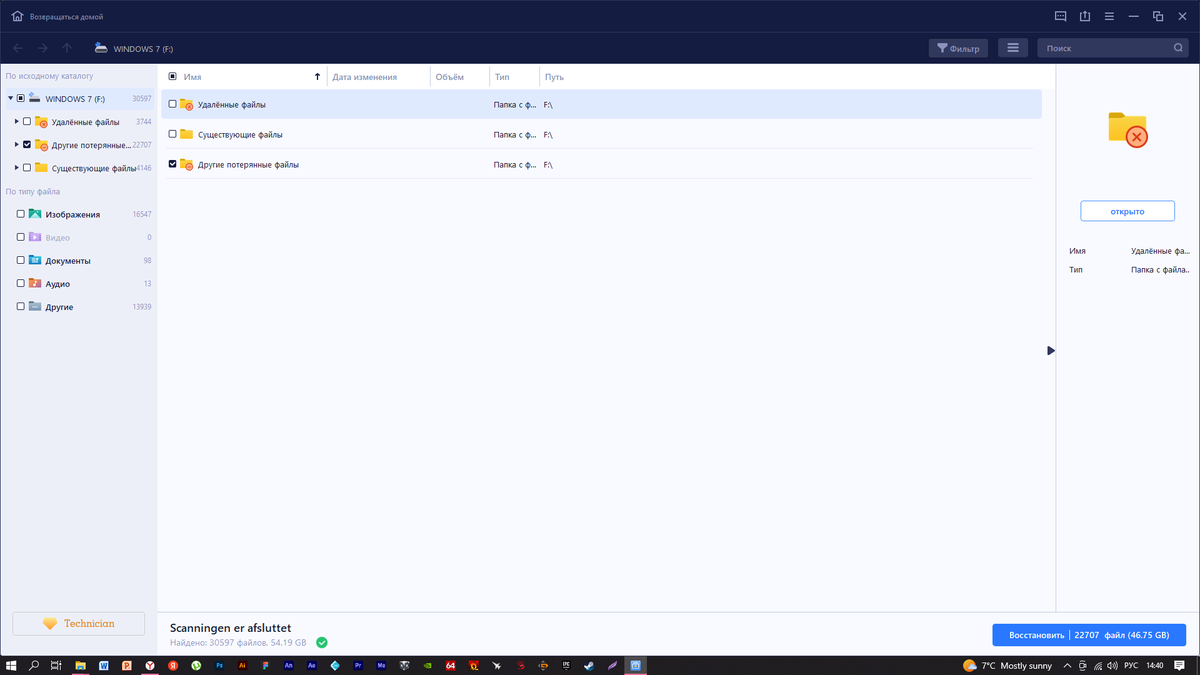Uncheck Другие потерянные checkbox in tree
Image resolution: width=1200 pixels, height=675 pixels.
(27, 145)
